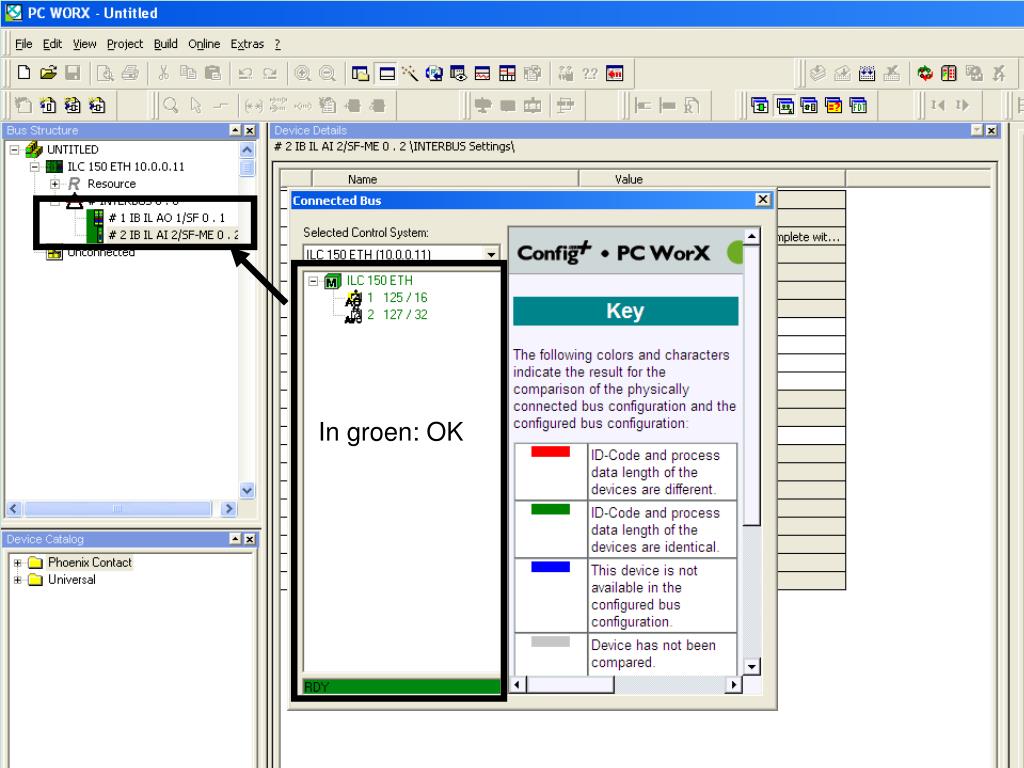Click the red grid table toolbar icon
The height and width of the screenshot is (768, 1024).
[507, 72]
